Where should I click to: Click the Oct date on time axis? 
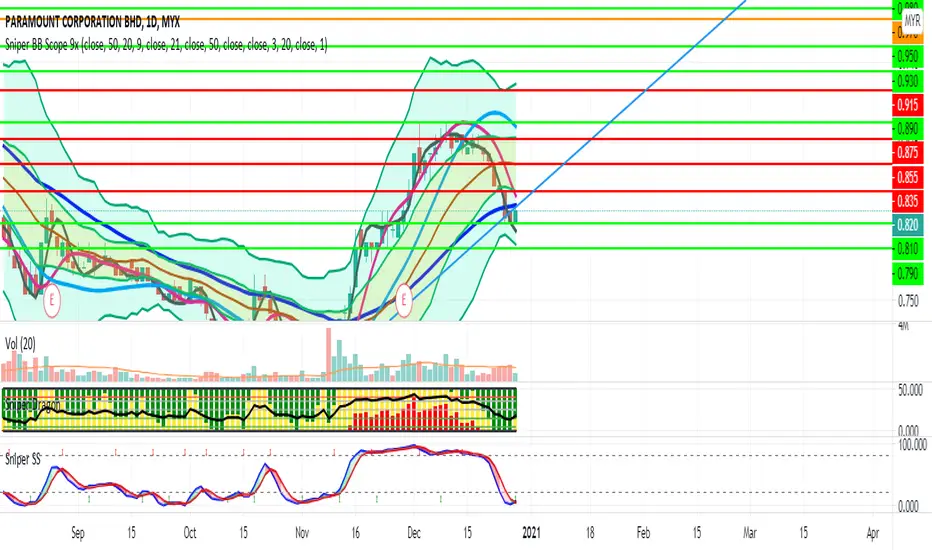click(190, 533)
